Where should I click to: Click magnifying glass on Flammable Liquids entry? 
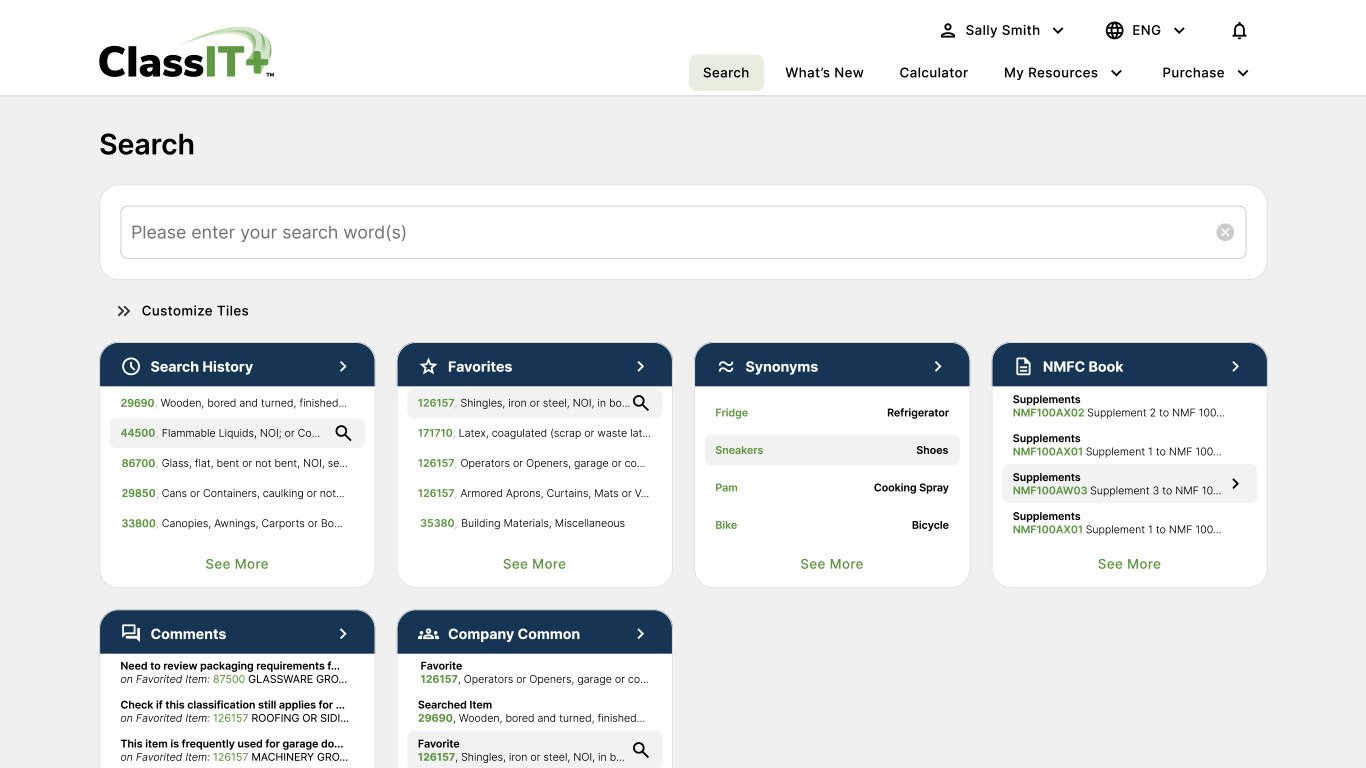click(344, 433)
